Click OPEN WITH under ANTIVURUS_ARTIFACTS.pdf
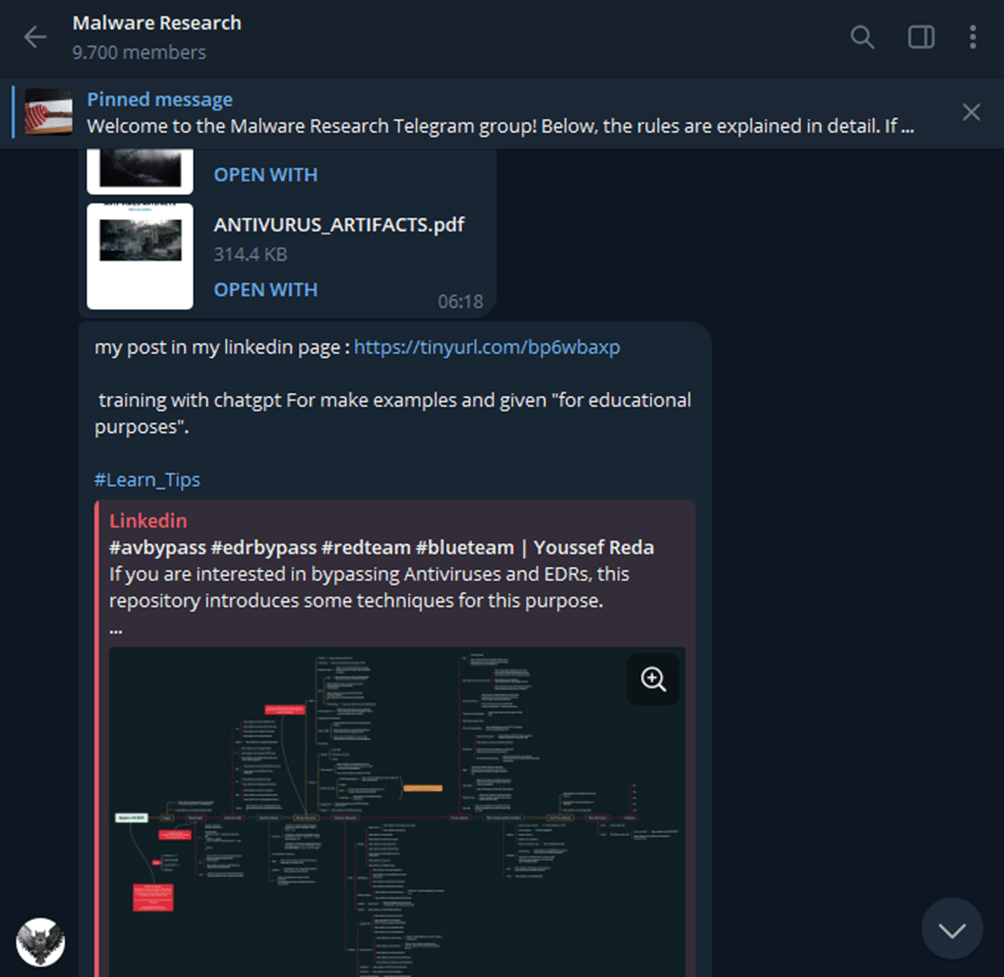 (x=266, y=289)
